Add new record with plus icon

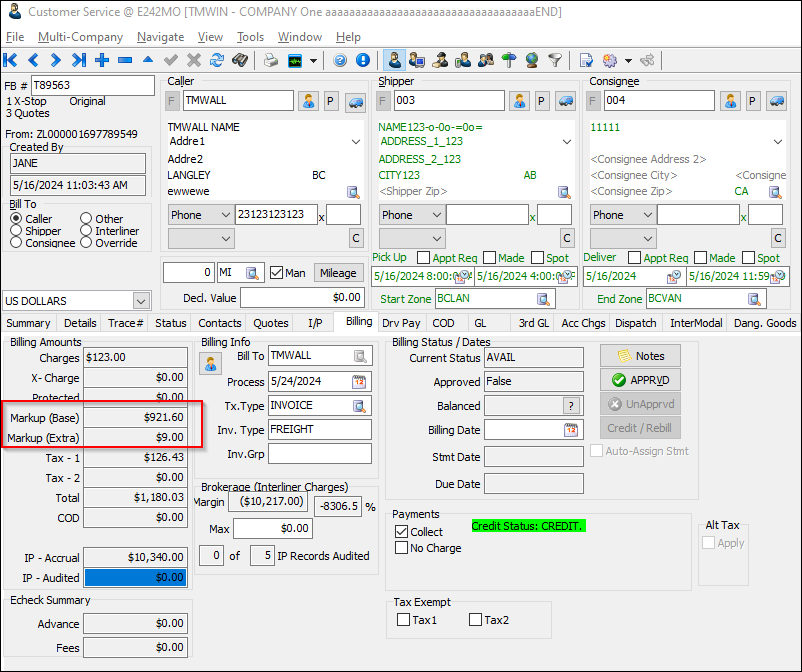tap(102, 60)
